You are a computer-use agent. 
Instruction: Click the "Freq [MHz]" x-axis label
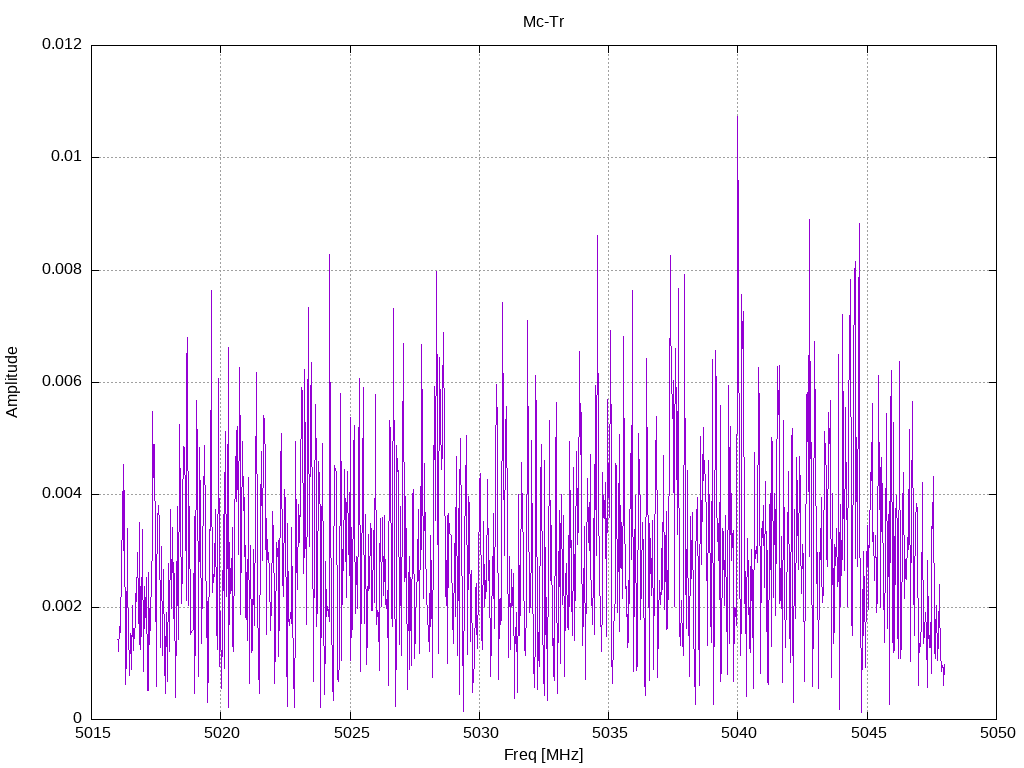point(543,755)
